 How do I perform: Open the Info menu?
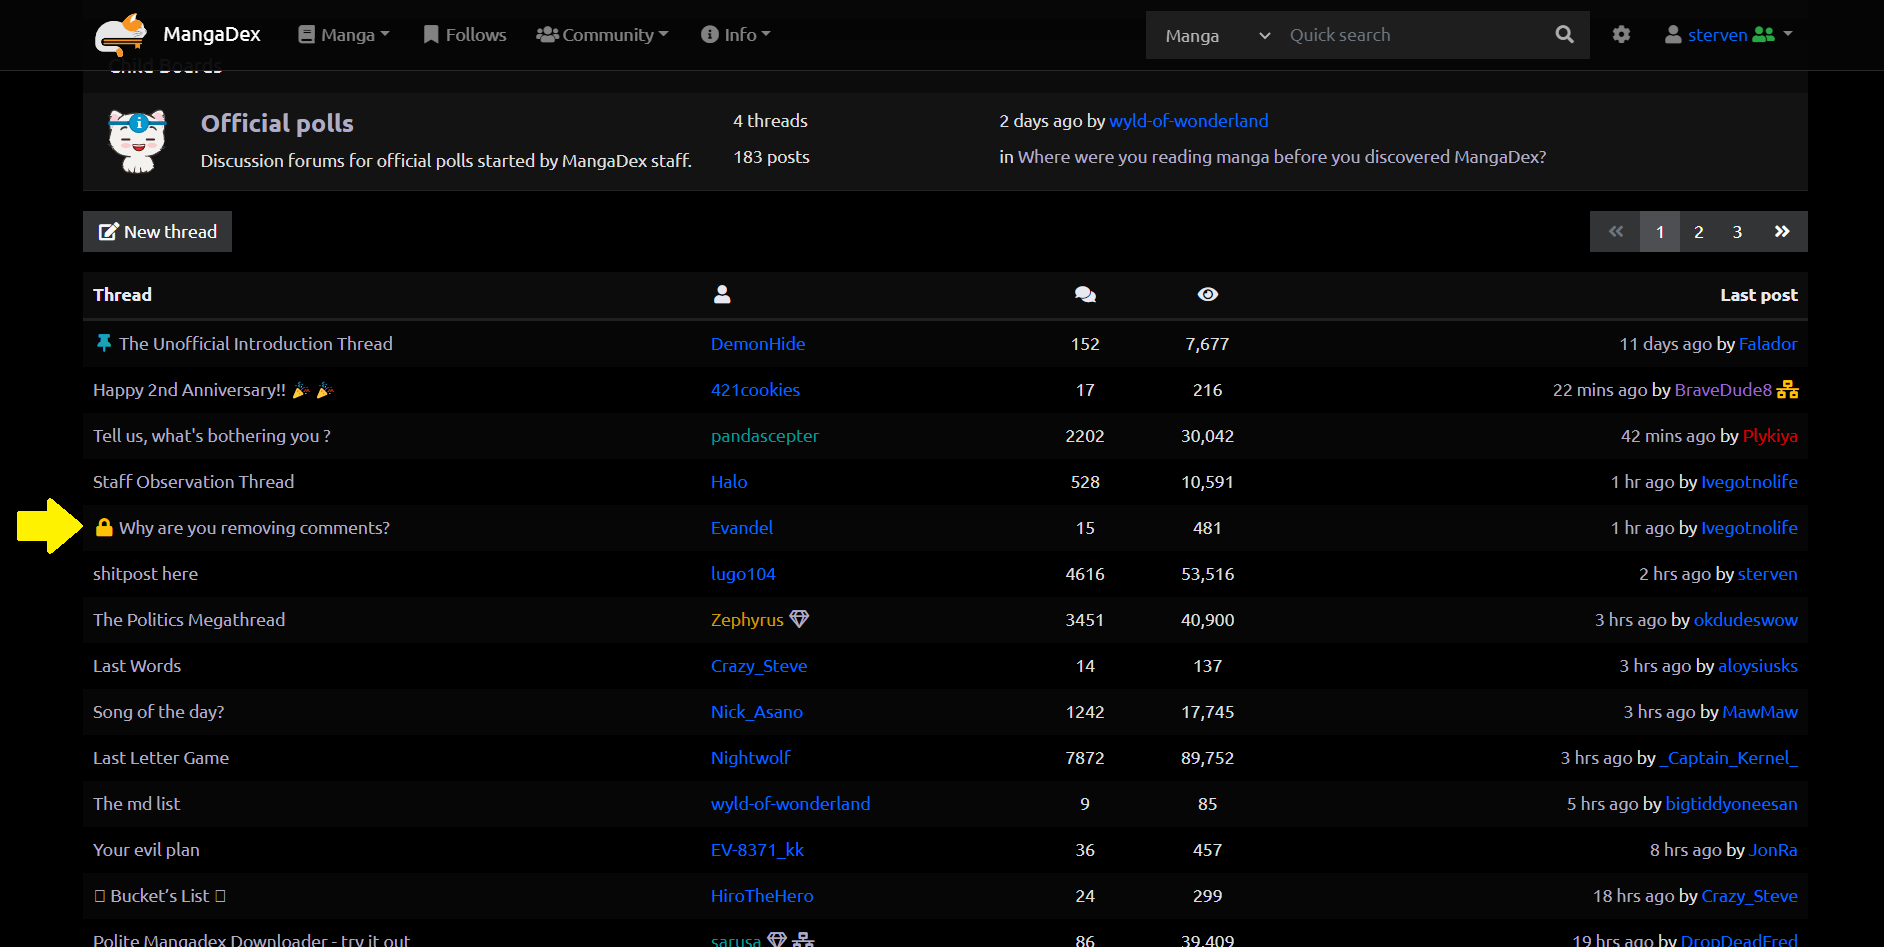click(736, 35)
